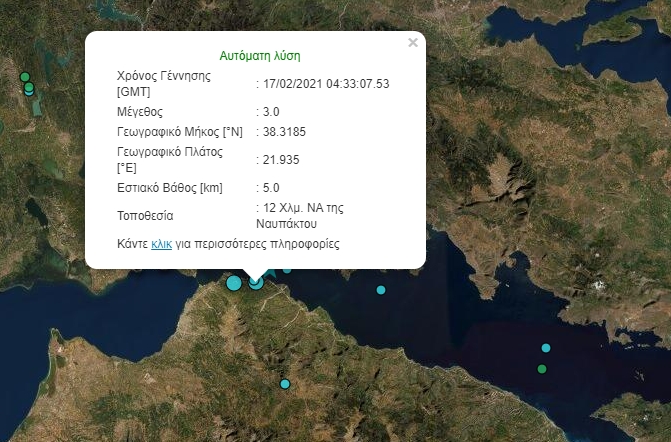Click the location text '12 Χλμ. ΝΑ της Ναυπάκτου'
The image size is (671, 442).
300,216
